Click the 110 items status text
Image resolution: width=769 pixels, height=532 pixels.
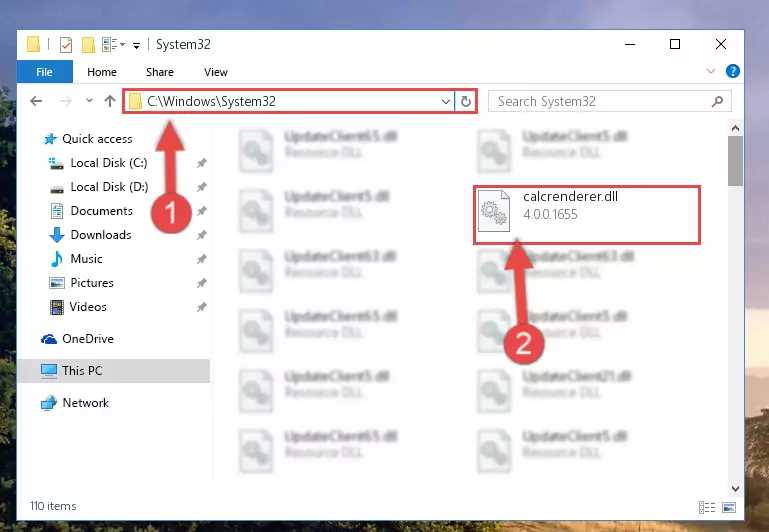pos(53,506)
